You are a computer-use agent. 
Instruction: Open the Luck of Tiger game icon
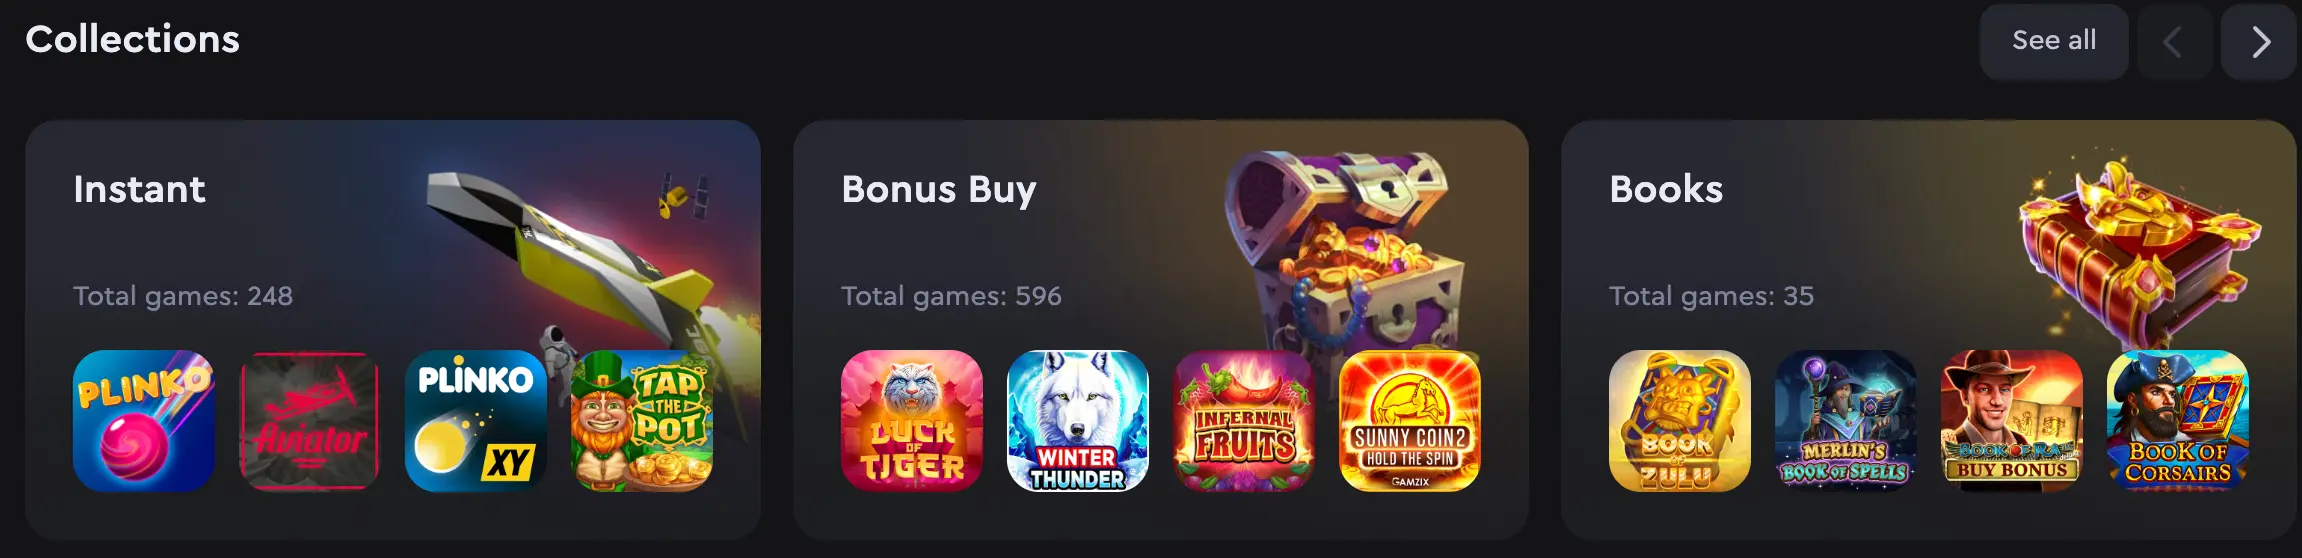(912, 421)
